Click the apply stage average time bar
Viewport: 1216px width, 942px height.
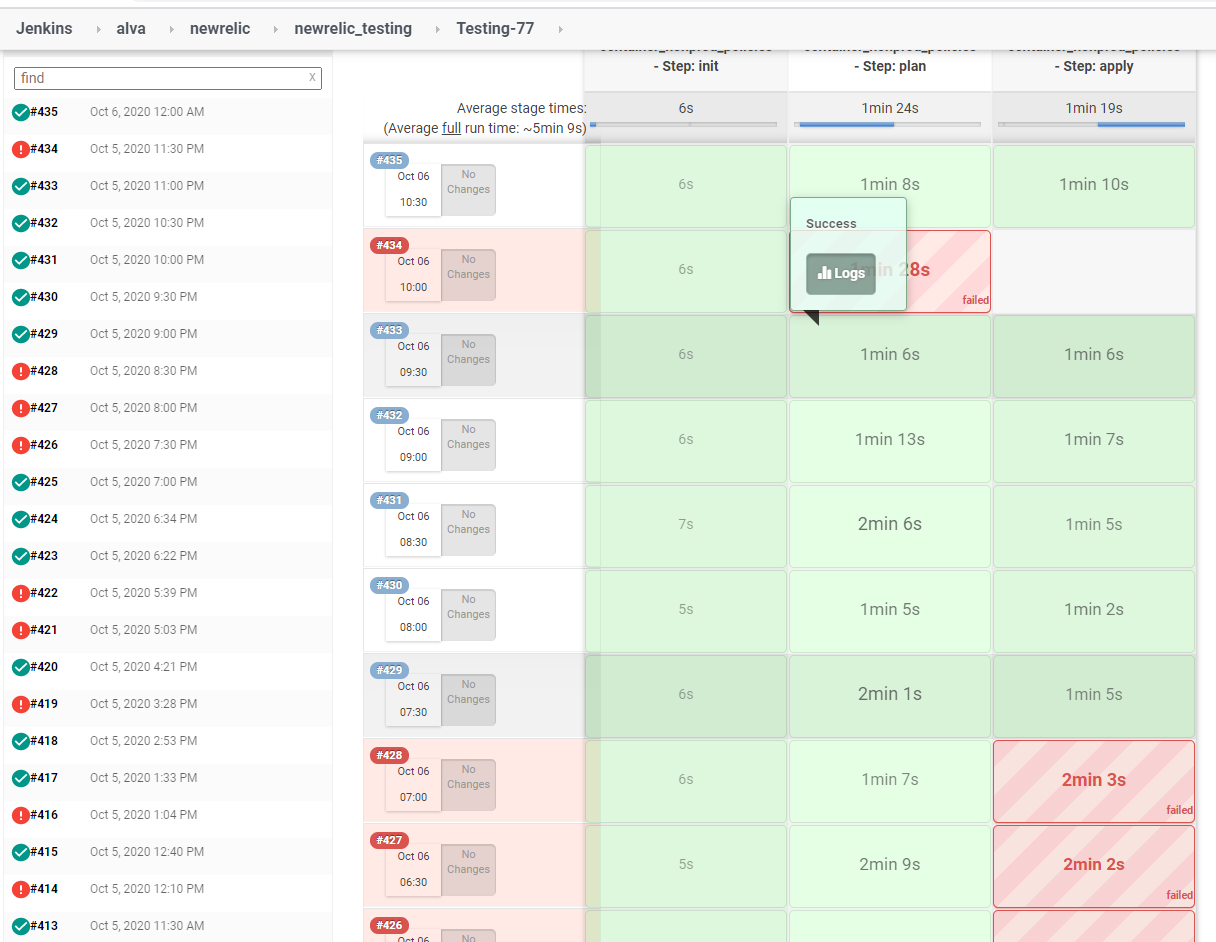point(1092,125)
